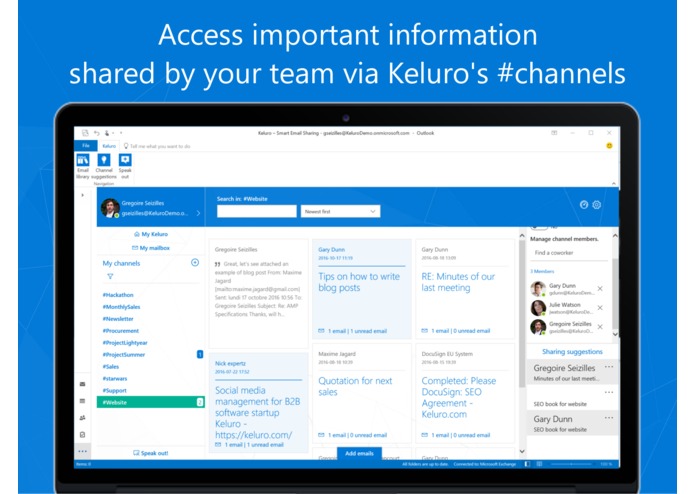Click scroll up arrow of email list scrollbar

(522, 236)
